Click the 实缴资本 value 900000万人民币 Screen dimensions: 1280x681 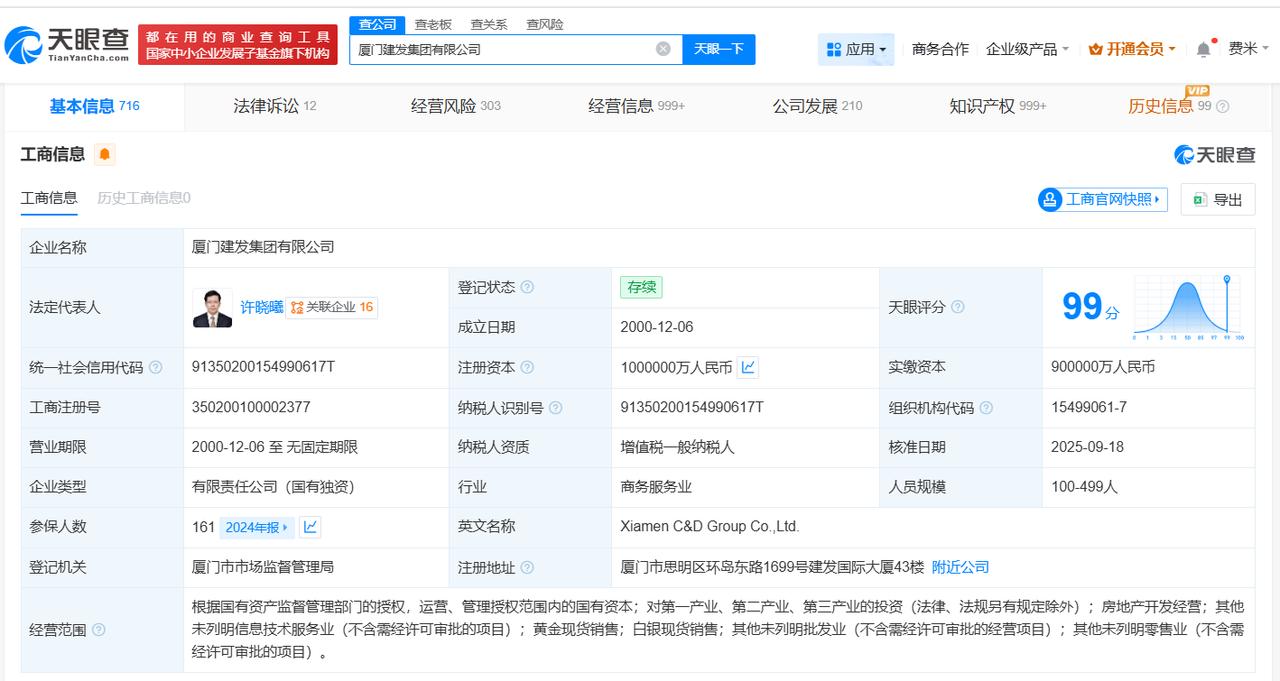[x=1103, y=367]
